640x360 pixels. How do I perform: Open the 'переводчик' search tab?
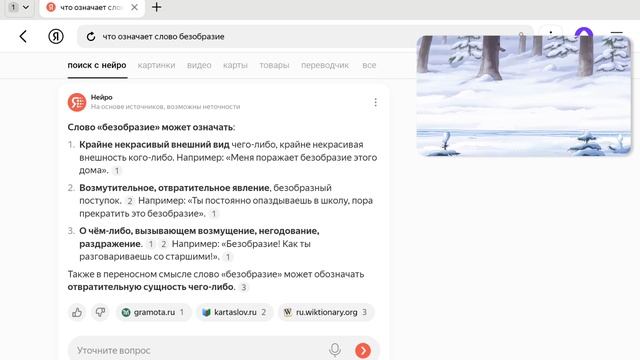(x=325, y=65)
